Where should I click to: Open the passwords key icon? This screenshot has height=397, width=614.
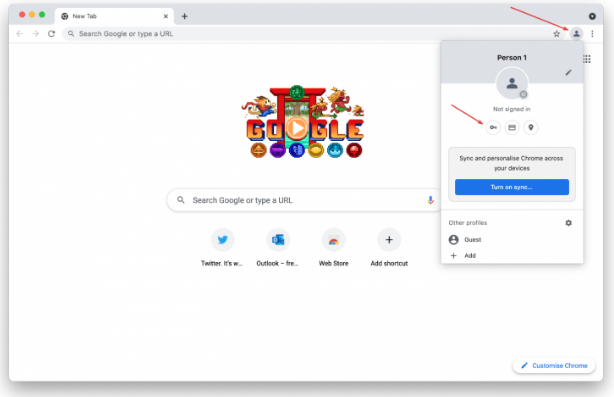(x=493, y=128)
